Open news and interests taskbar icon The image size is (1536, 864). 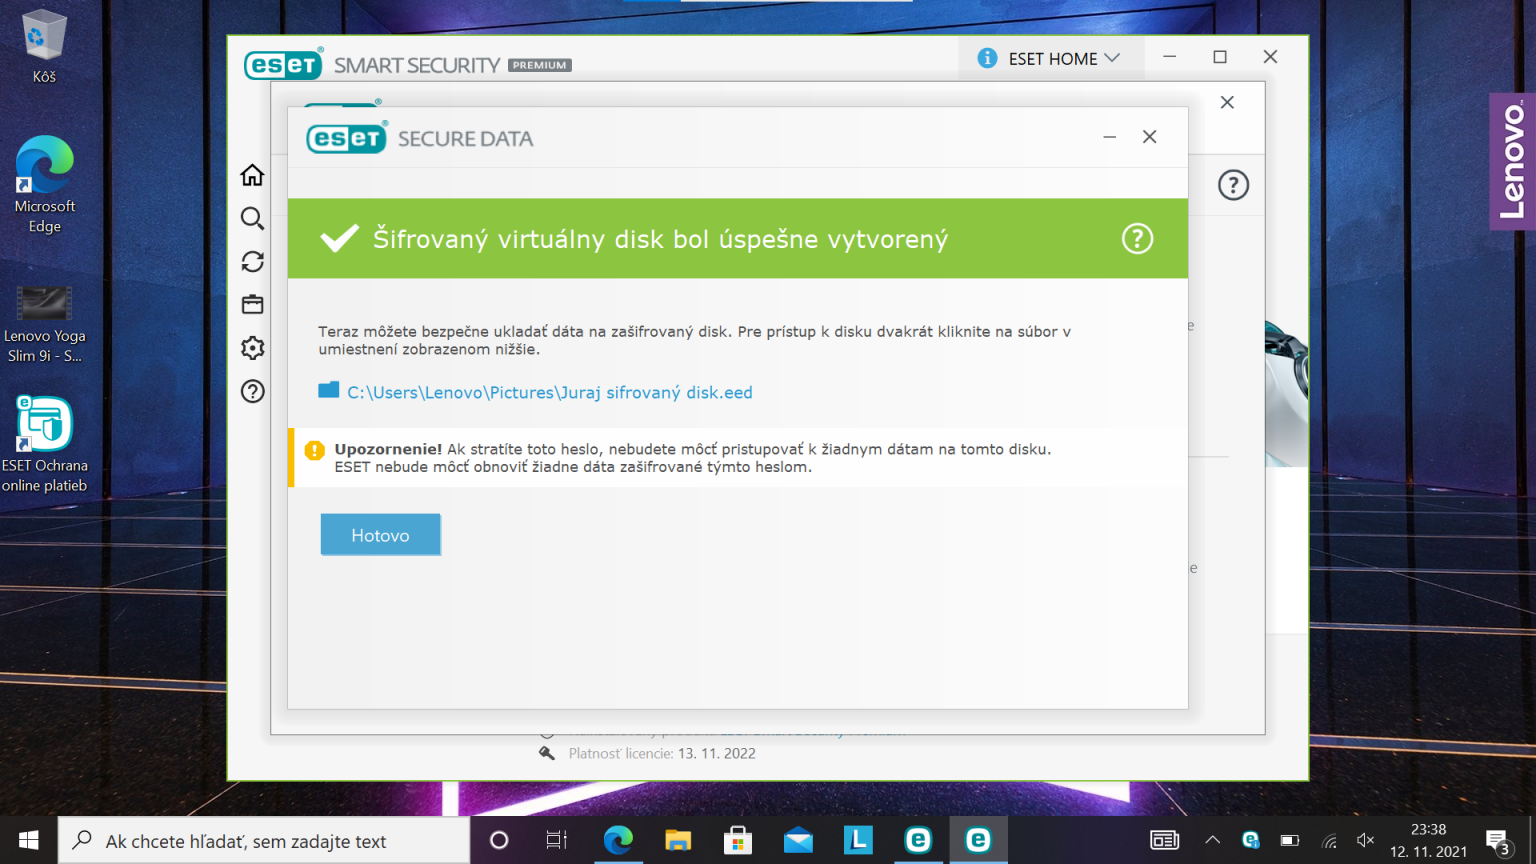pos(1164,840)
